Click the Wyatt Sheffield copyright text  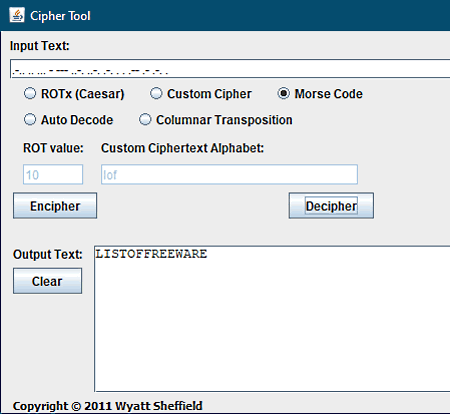[x=108, y=406]
